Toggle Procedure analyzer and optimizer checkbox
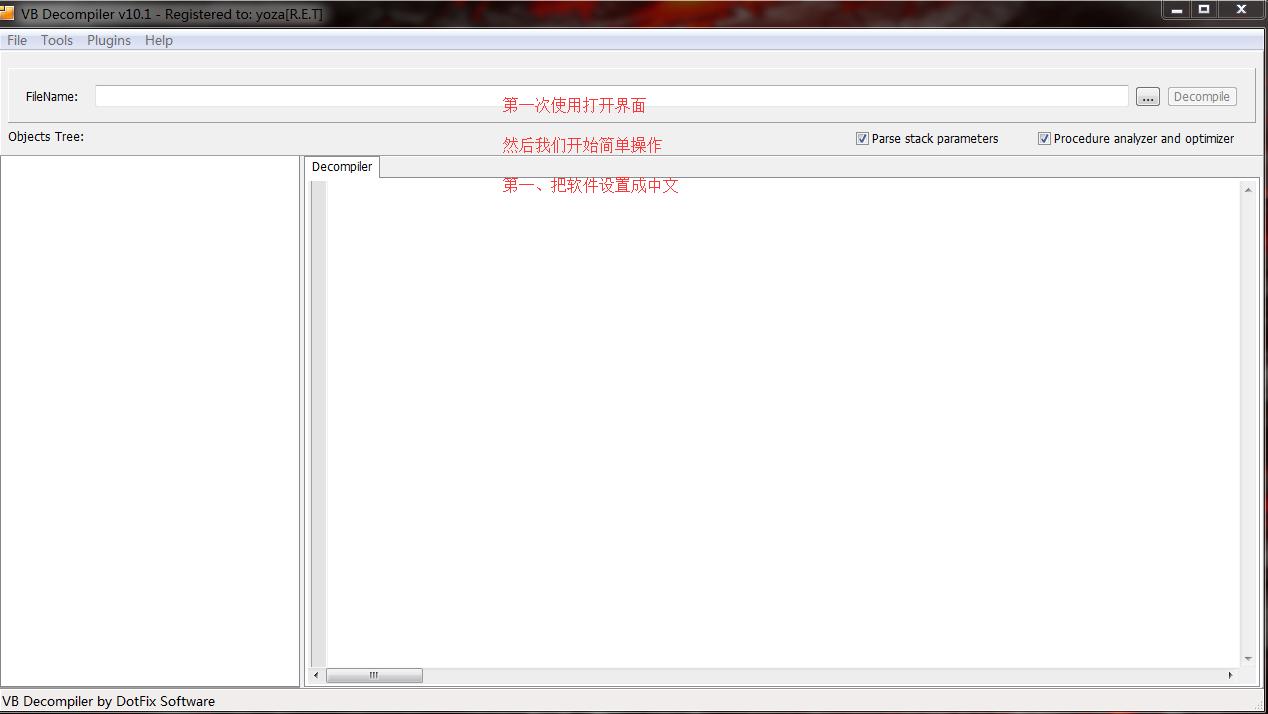The width and height of the screenshot is (1268, 714). (x=1044, y=139)
